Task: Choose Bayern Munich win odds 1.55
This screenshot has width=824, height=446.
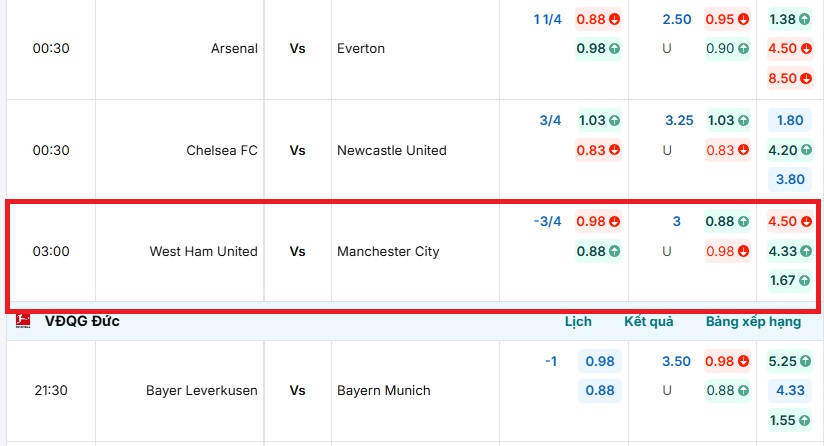Action: pyautogui.click(x=789, y=420)
